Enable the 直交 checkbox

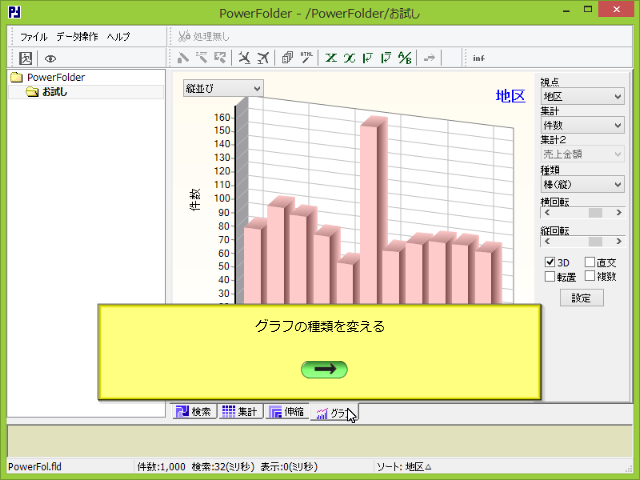tap(590, 262)
